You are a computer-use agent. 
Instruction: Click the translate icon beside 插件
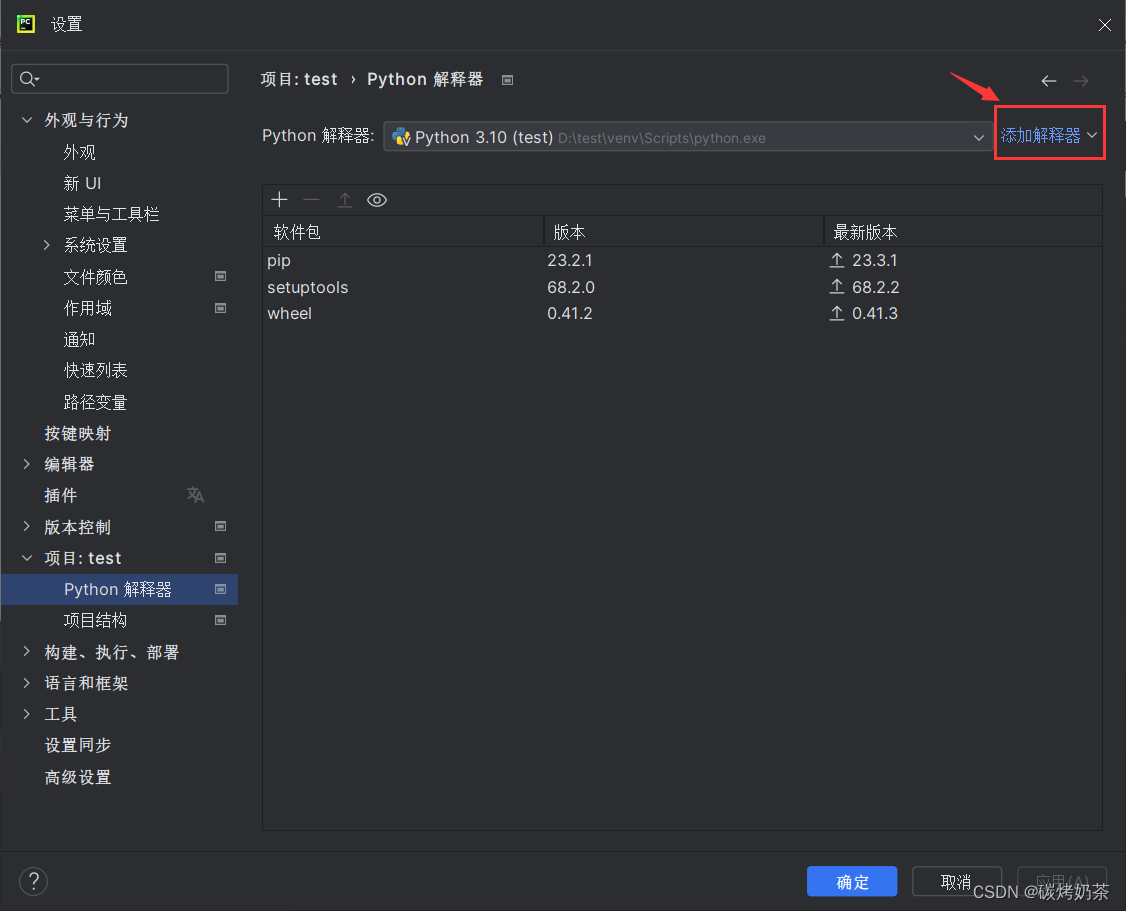(x=195, y=495)
